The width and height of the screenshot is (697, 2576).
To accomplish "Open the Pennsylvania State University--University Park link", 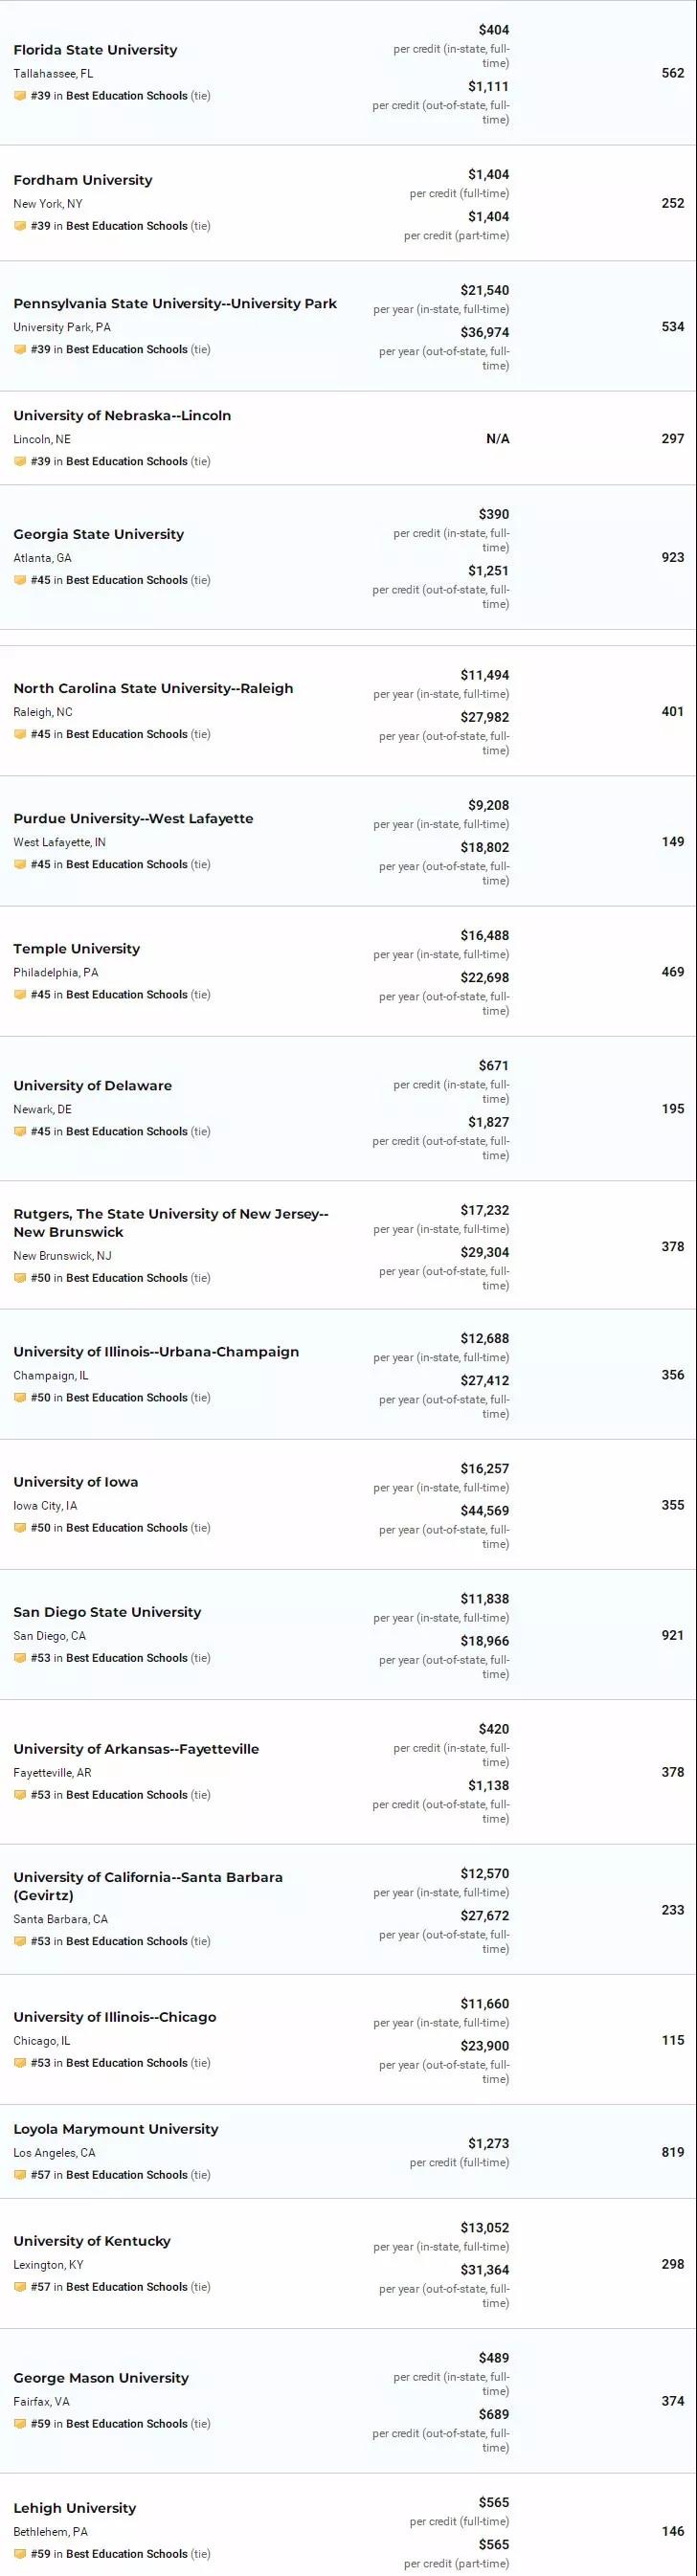I will coord(175,304).
